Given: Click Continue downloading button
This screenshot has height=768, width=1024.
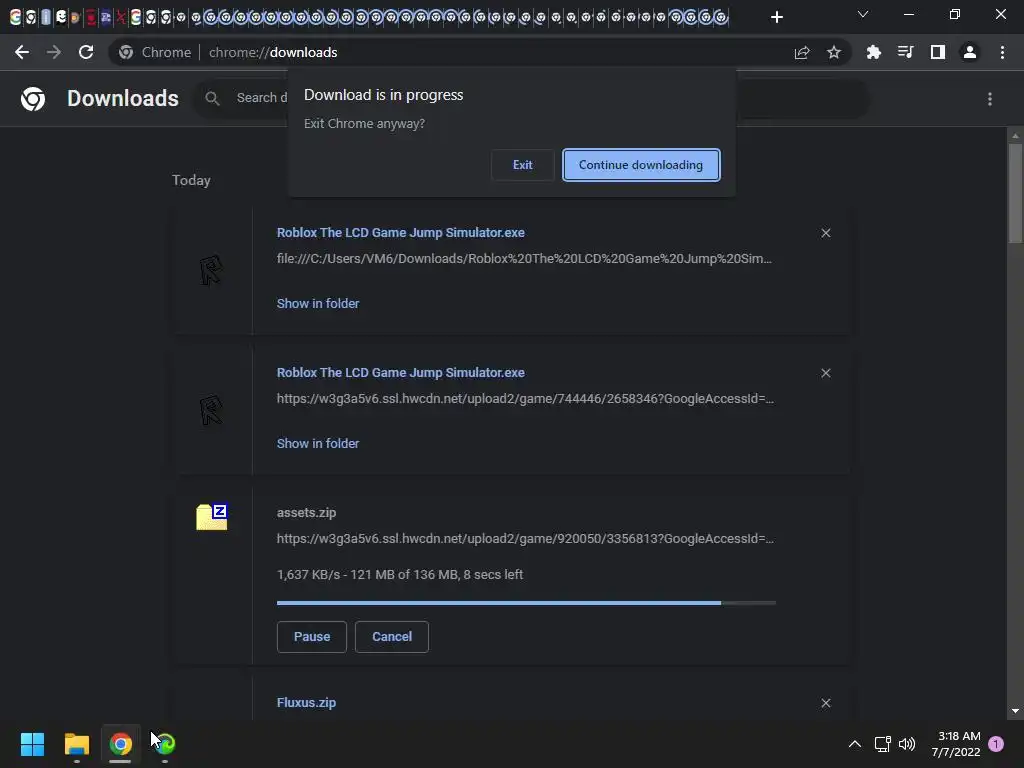Looking at the screenshot, I should pos(641,165).
